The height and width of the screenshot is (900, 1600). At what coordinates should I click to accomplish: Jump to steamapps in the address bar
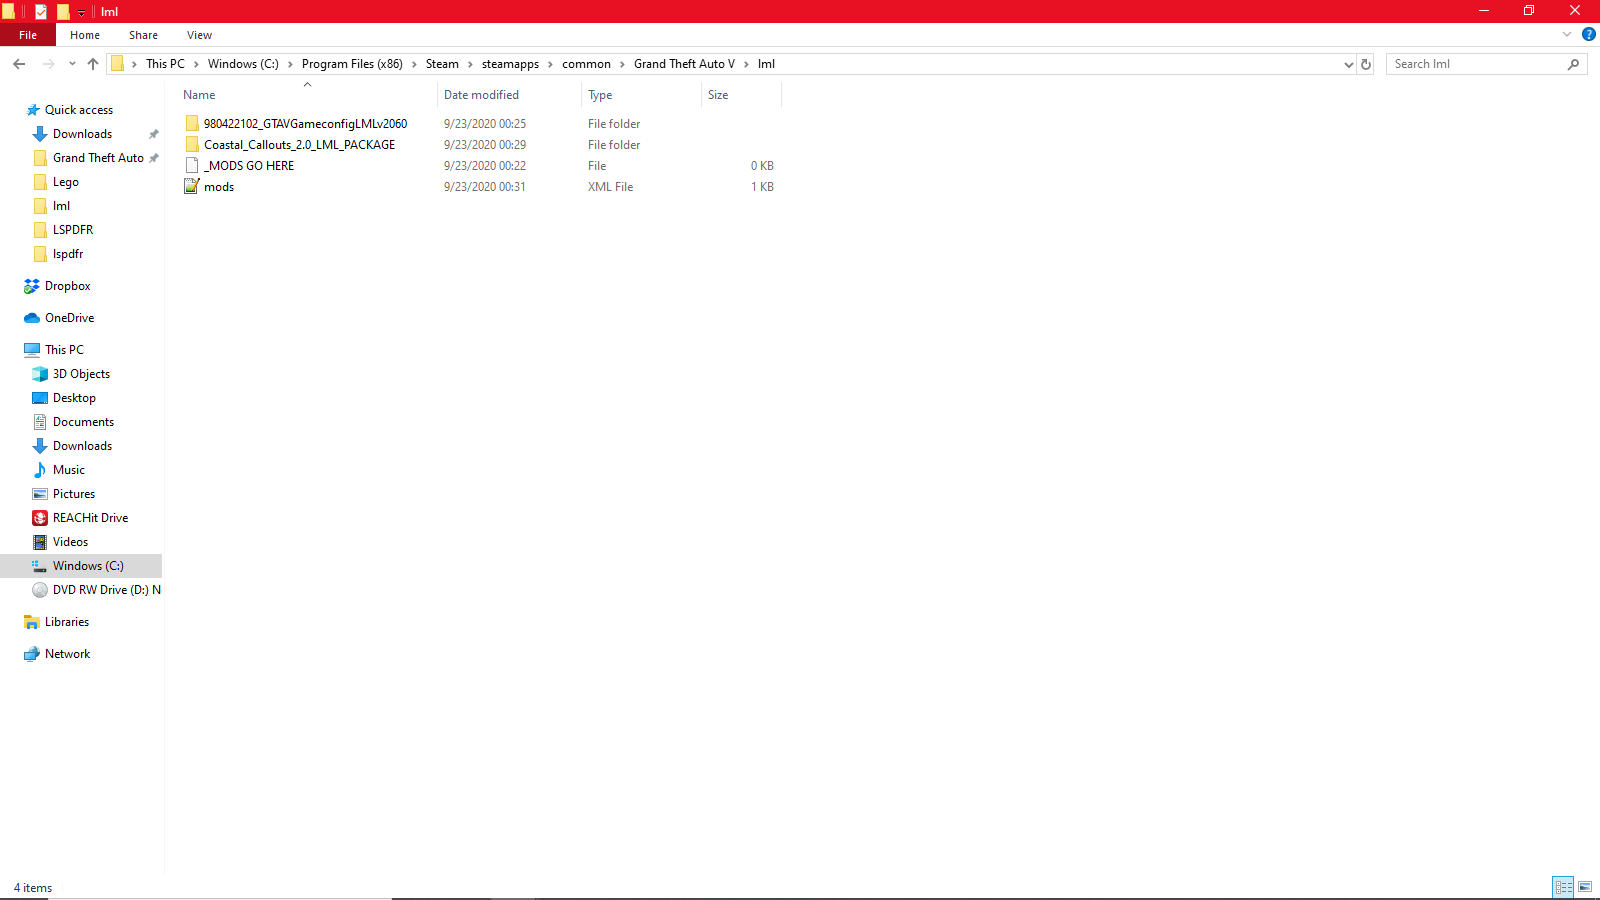point(510,64)
